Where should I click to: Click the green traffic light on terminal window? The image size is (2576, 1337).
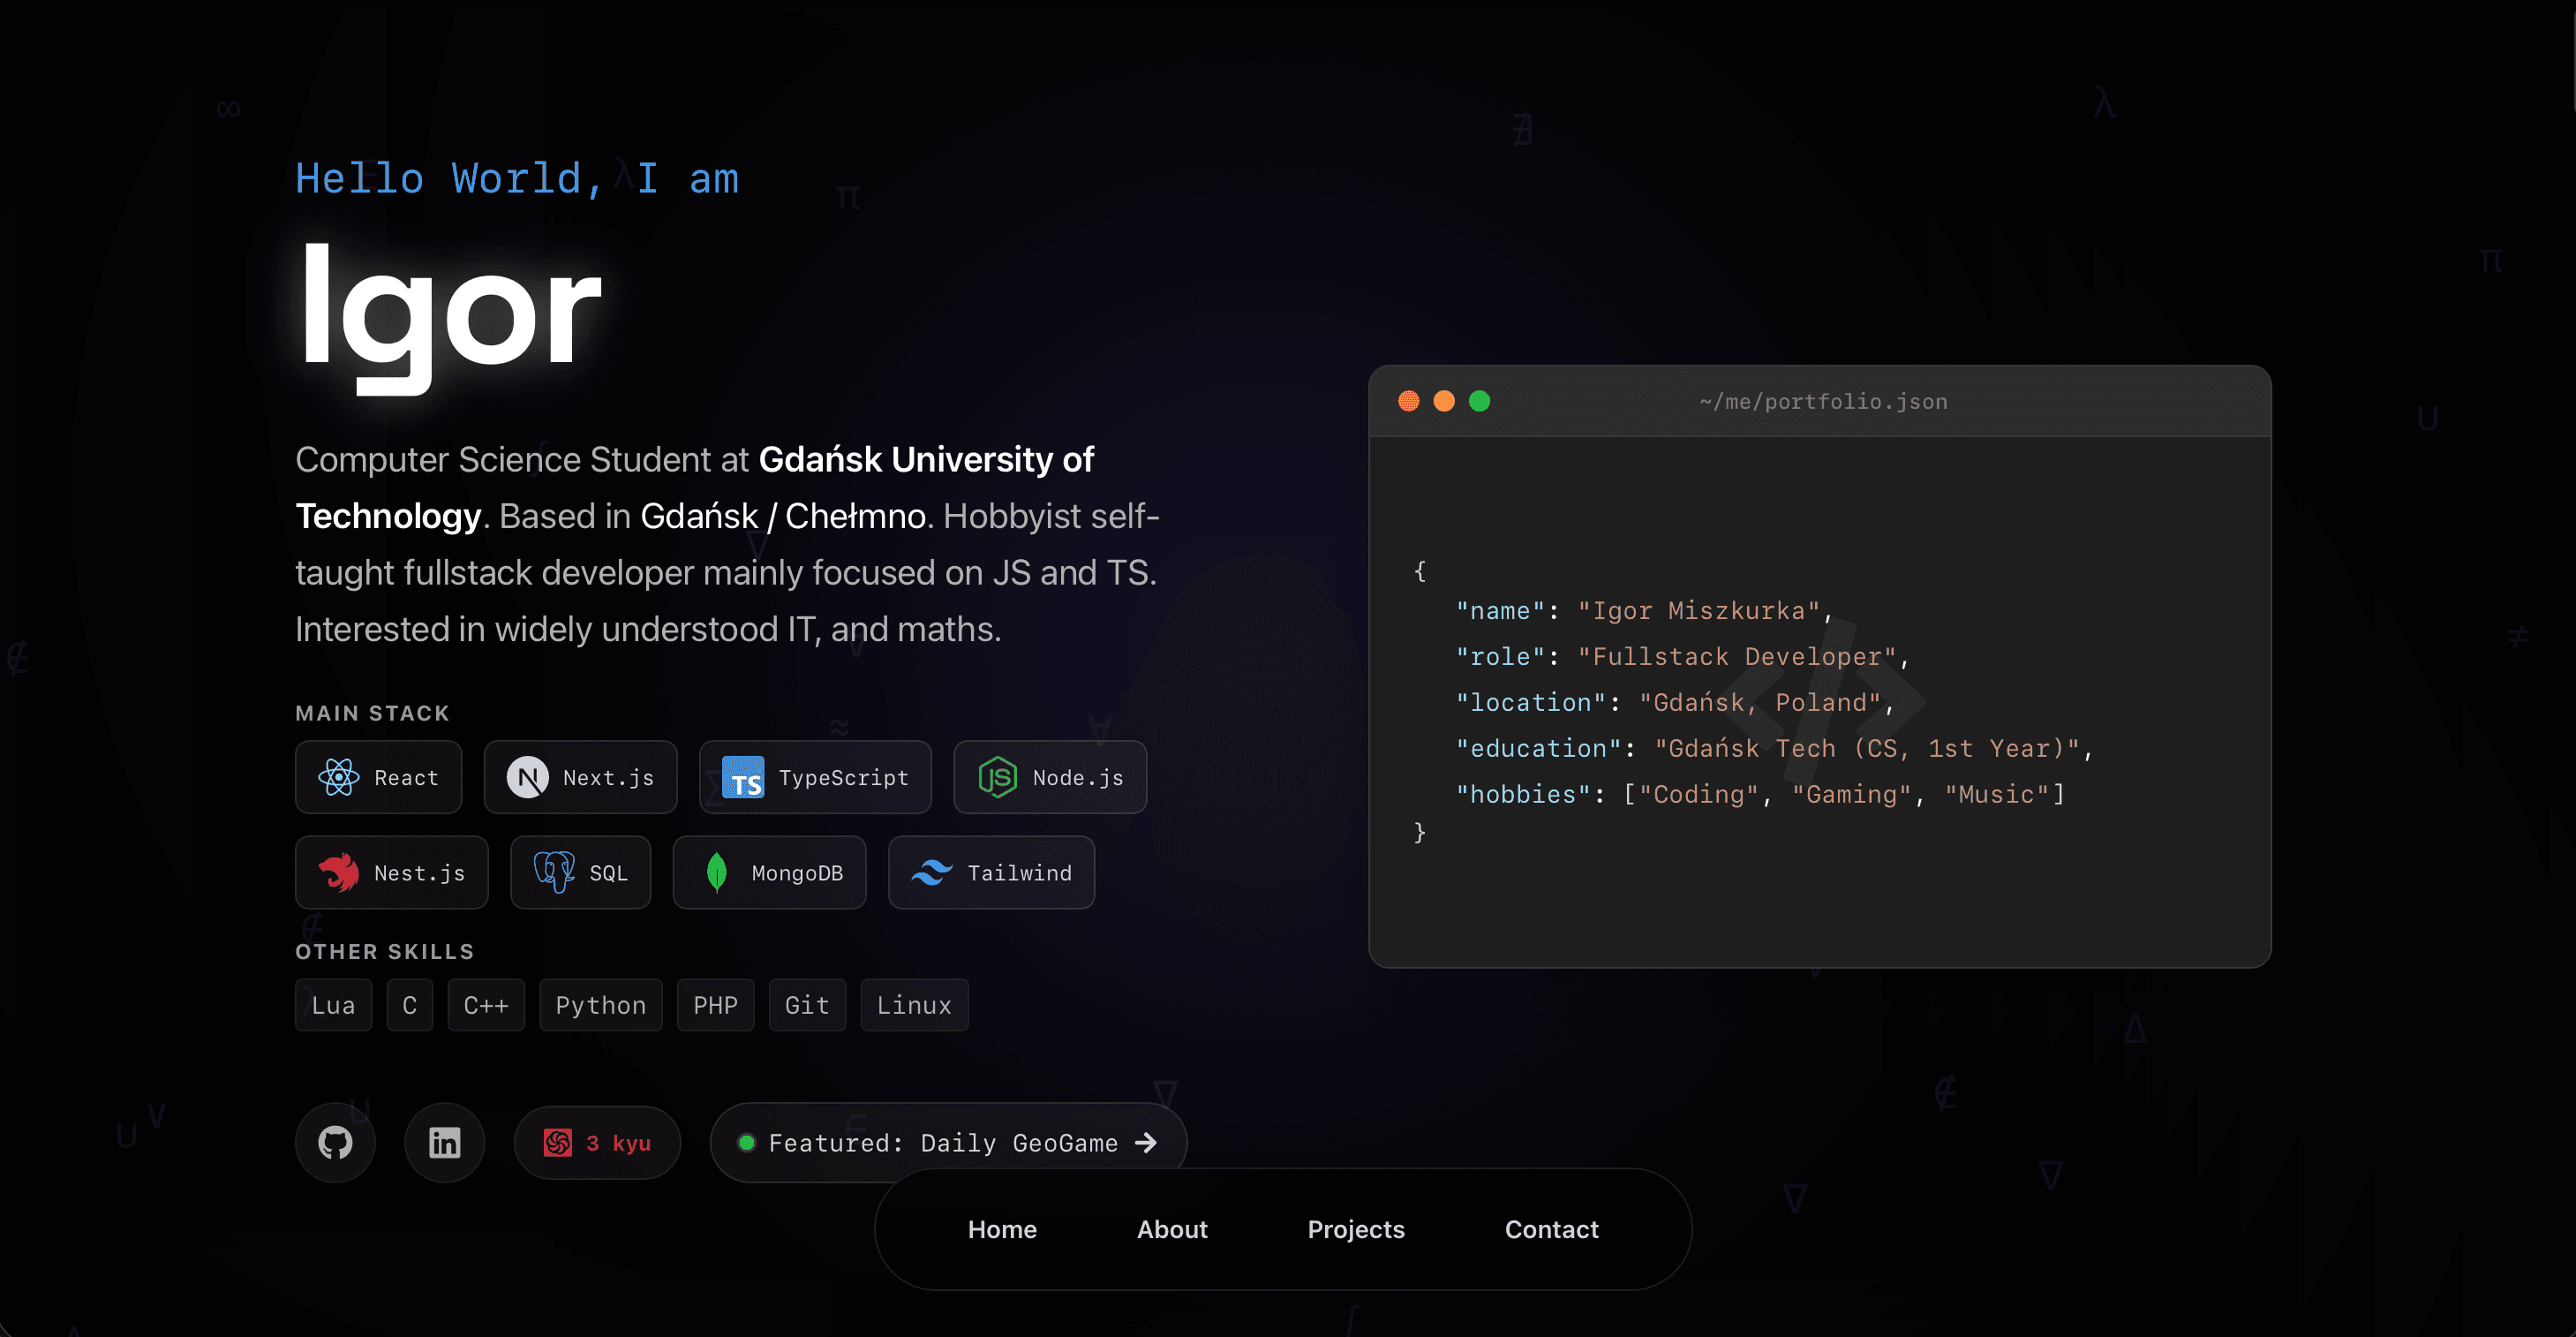[1480, 401]
